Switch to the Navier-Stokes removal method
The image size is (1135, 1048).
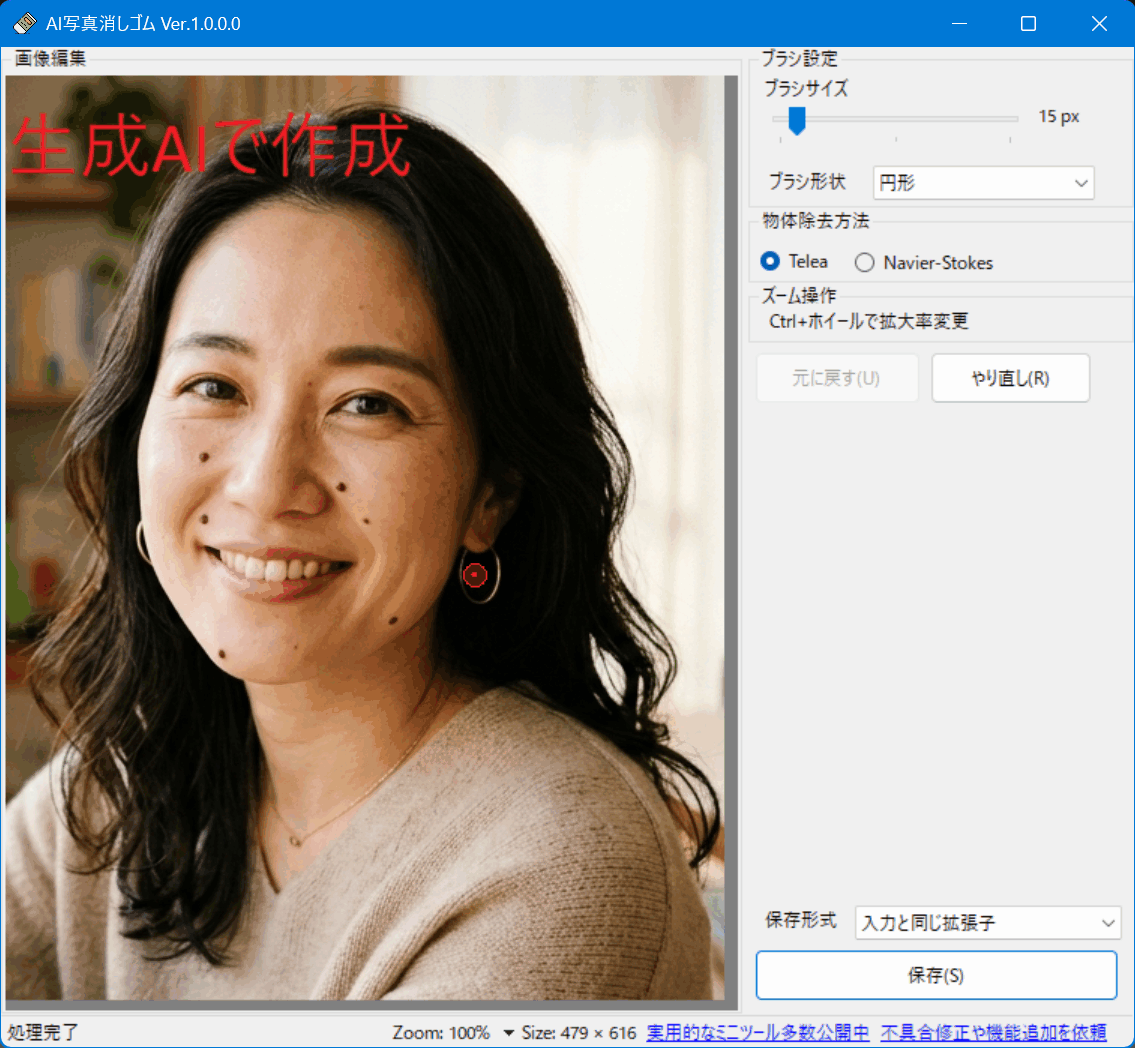(863, 263)
